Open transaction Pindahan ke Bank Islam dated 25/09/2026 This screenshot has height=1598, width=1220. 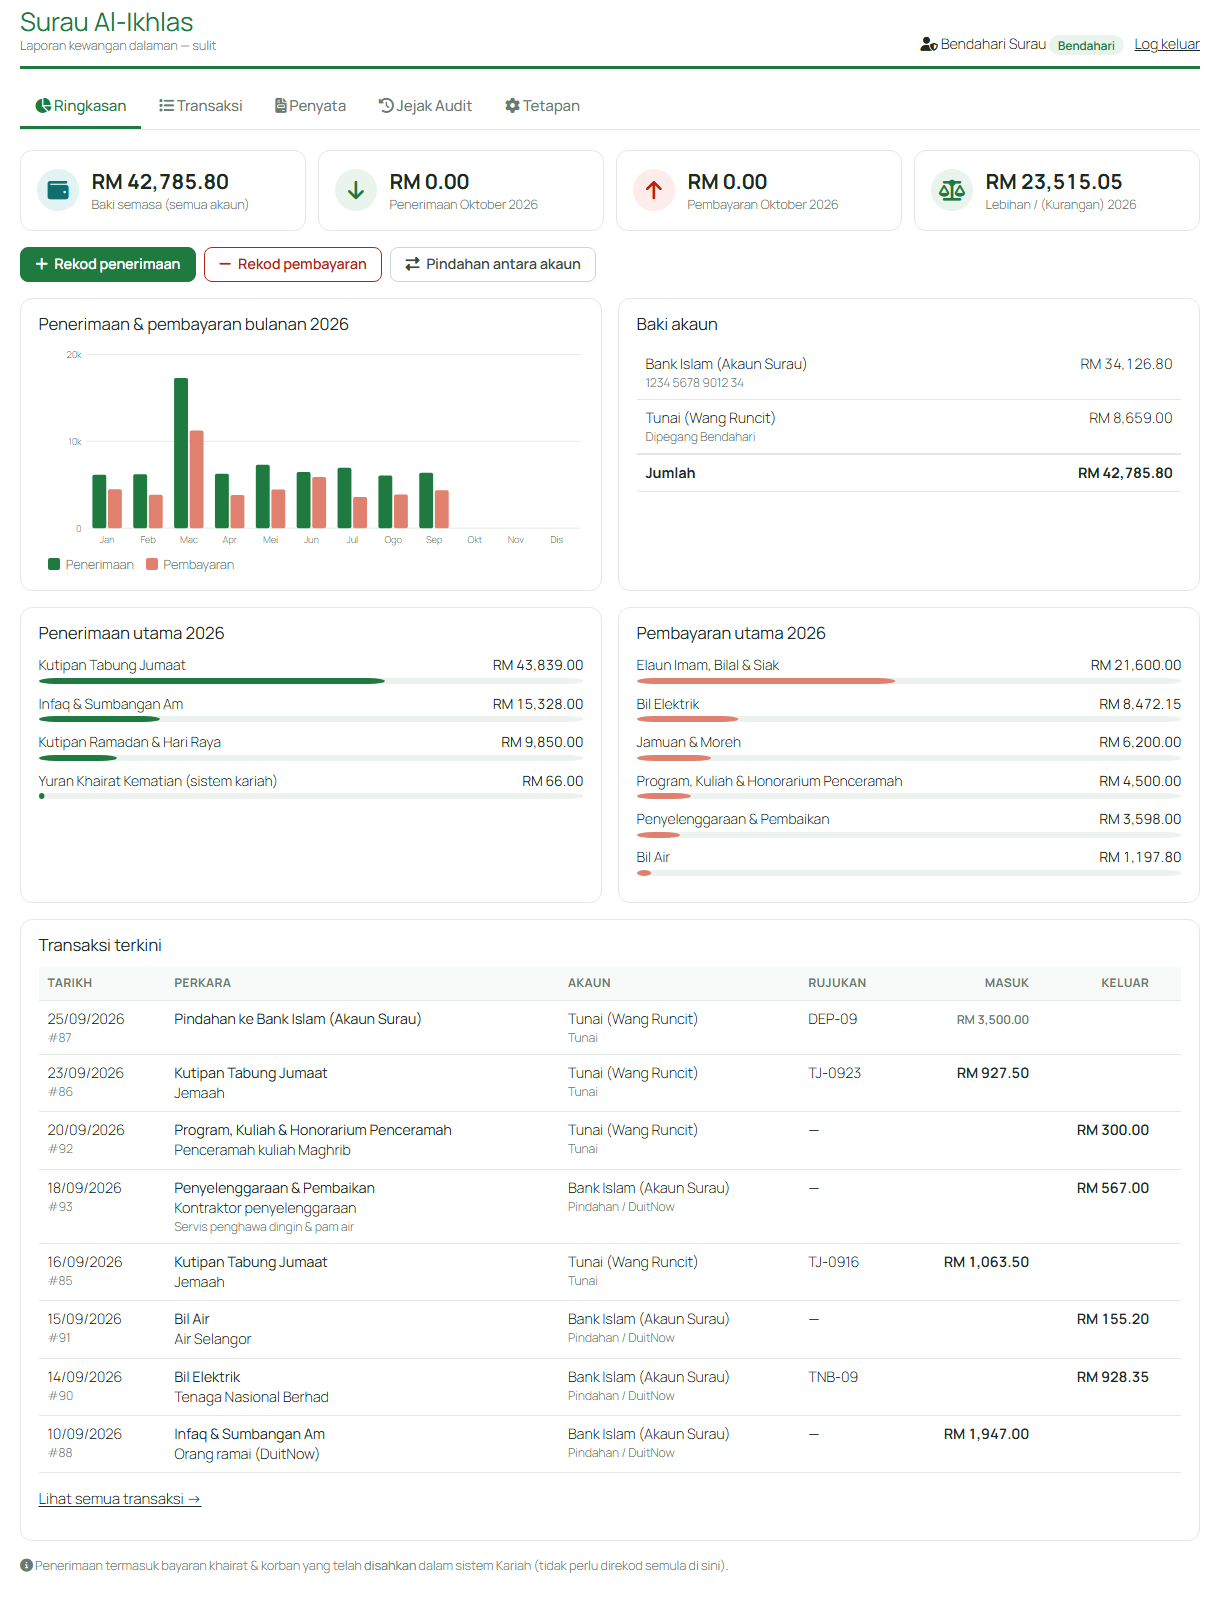click(x=610, y=1027)
